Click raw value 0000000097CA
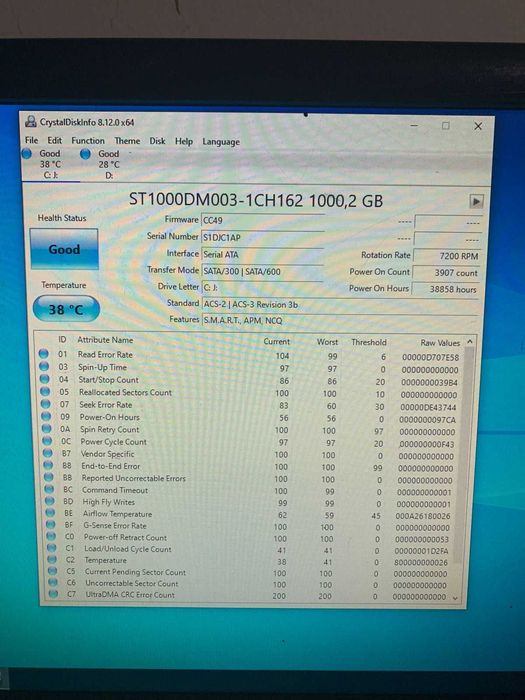Image resolution: width=525 pixels, height=700 pixels. [x=427, y=420]
